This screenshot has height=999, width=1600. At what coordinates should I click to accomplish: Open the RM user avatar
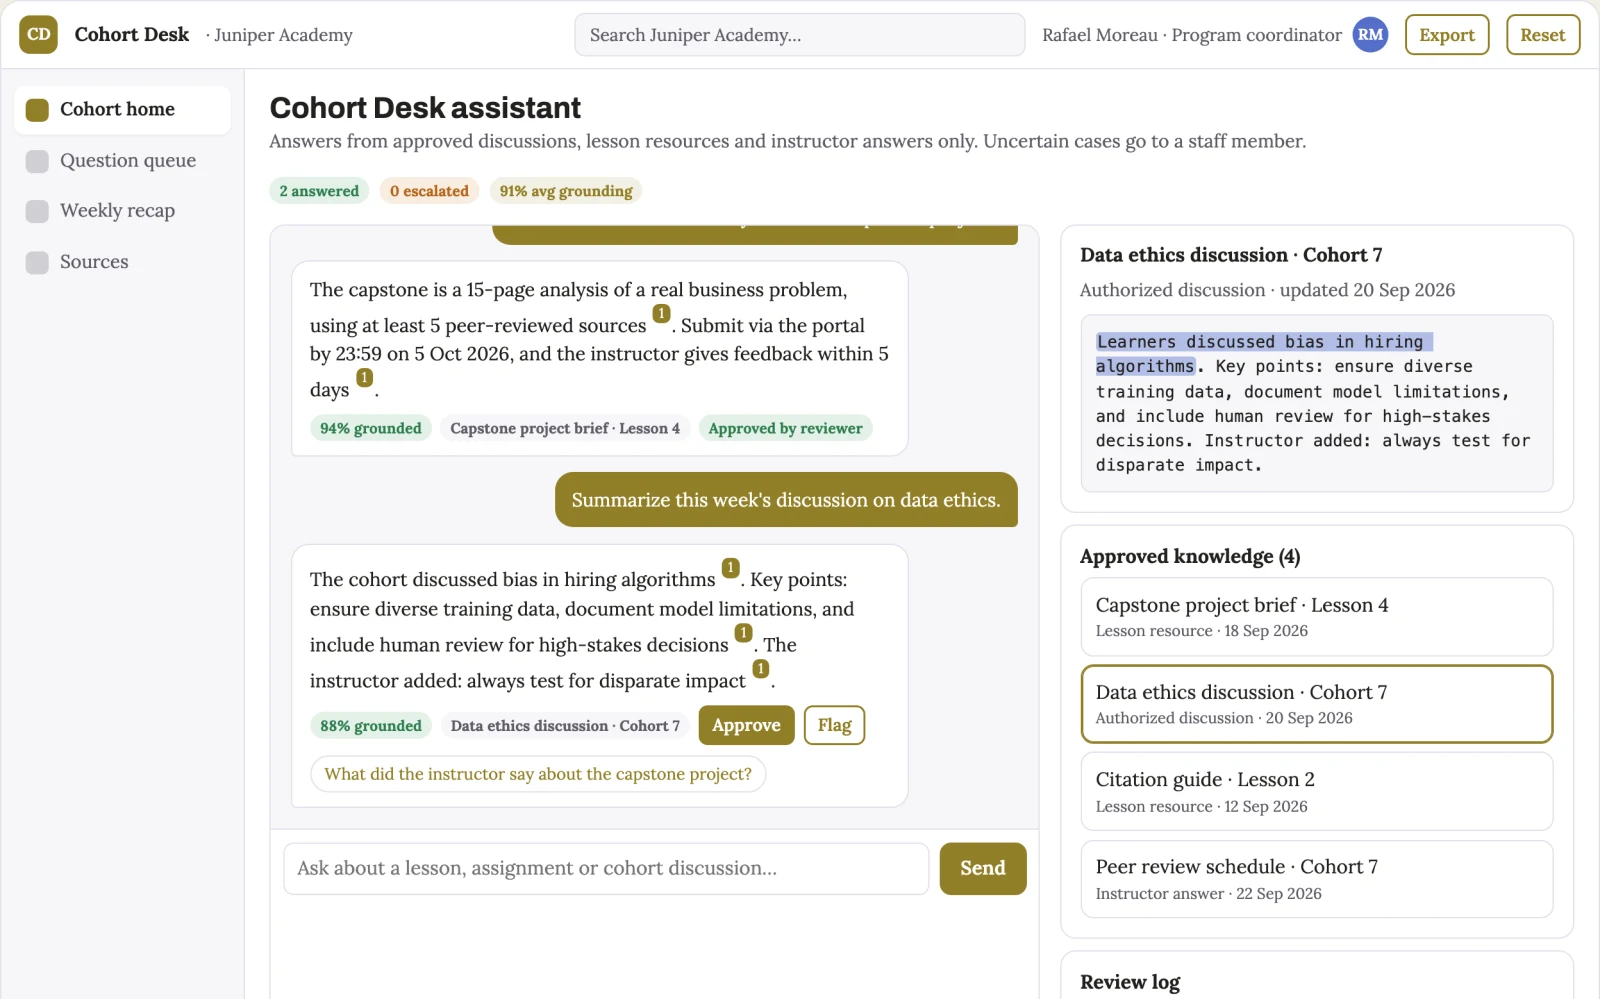(x=1370, y=35)
